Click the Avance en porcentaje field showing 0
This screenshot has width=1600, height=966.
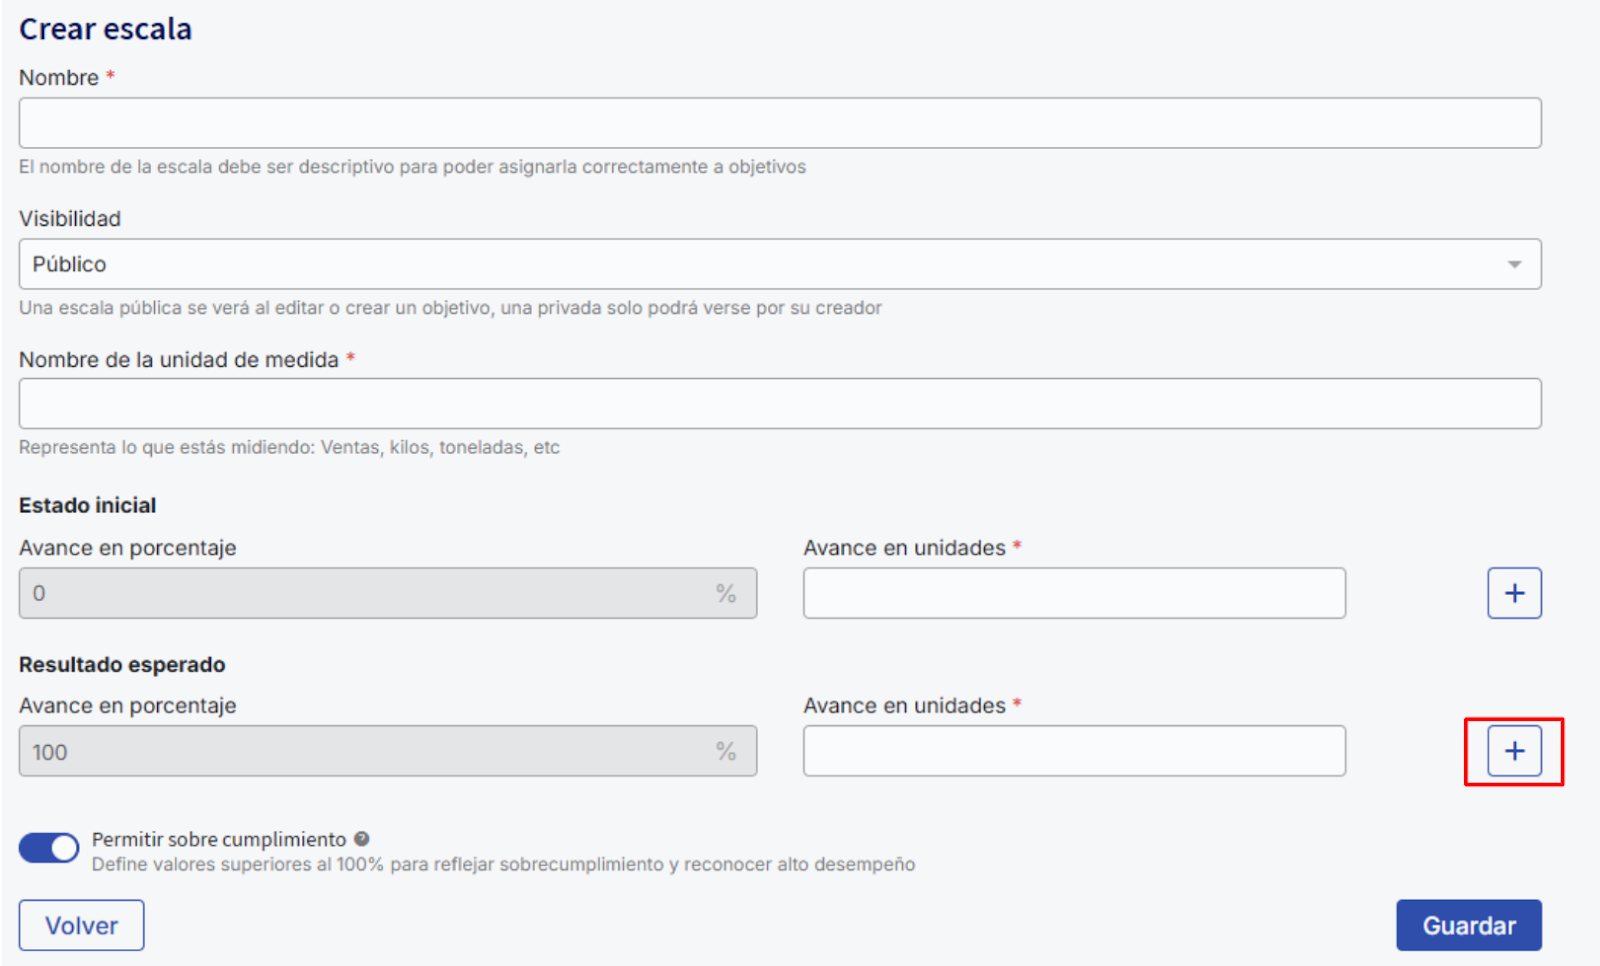click(370, 593)
